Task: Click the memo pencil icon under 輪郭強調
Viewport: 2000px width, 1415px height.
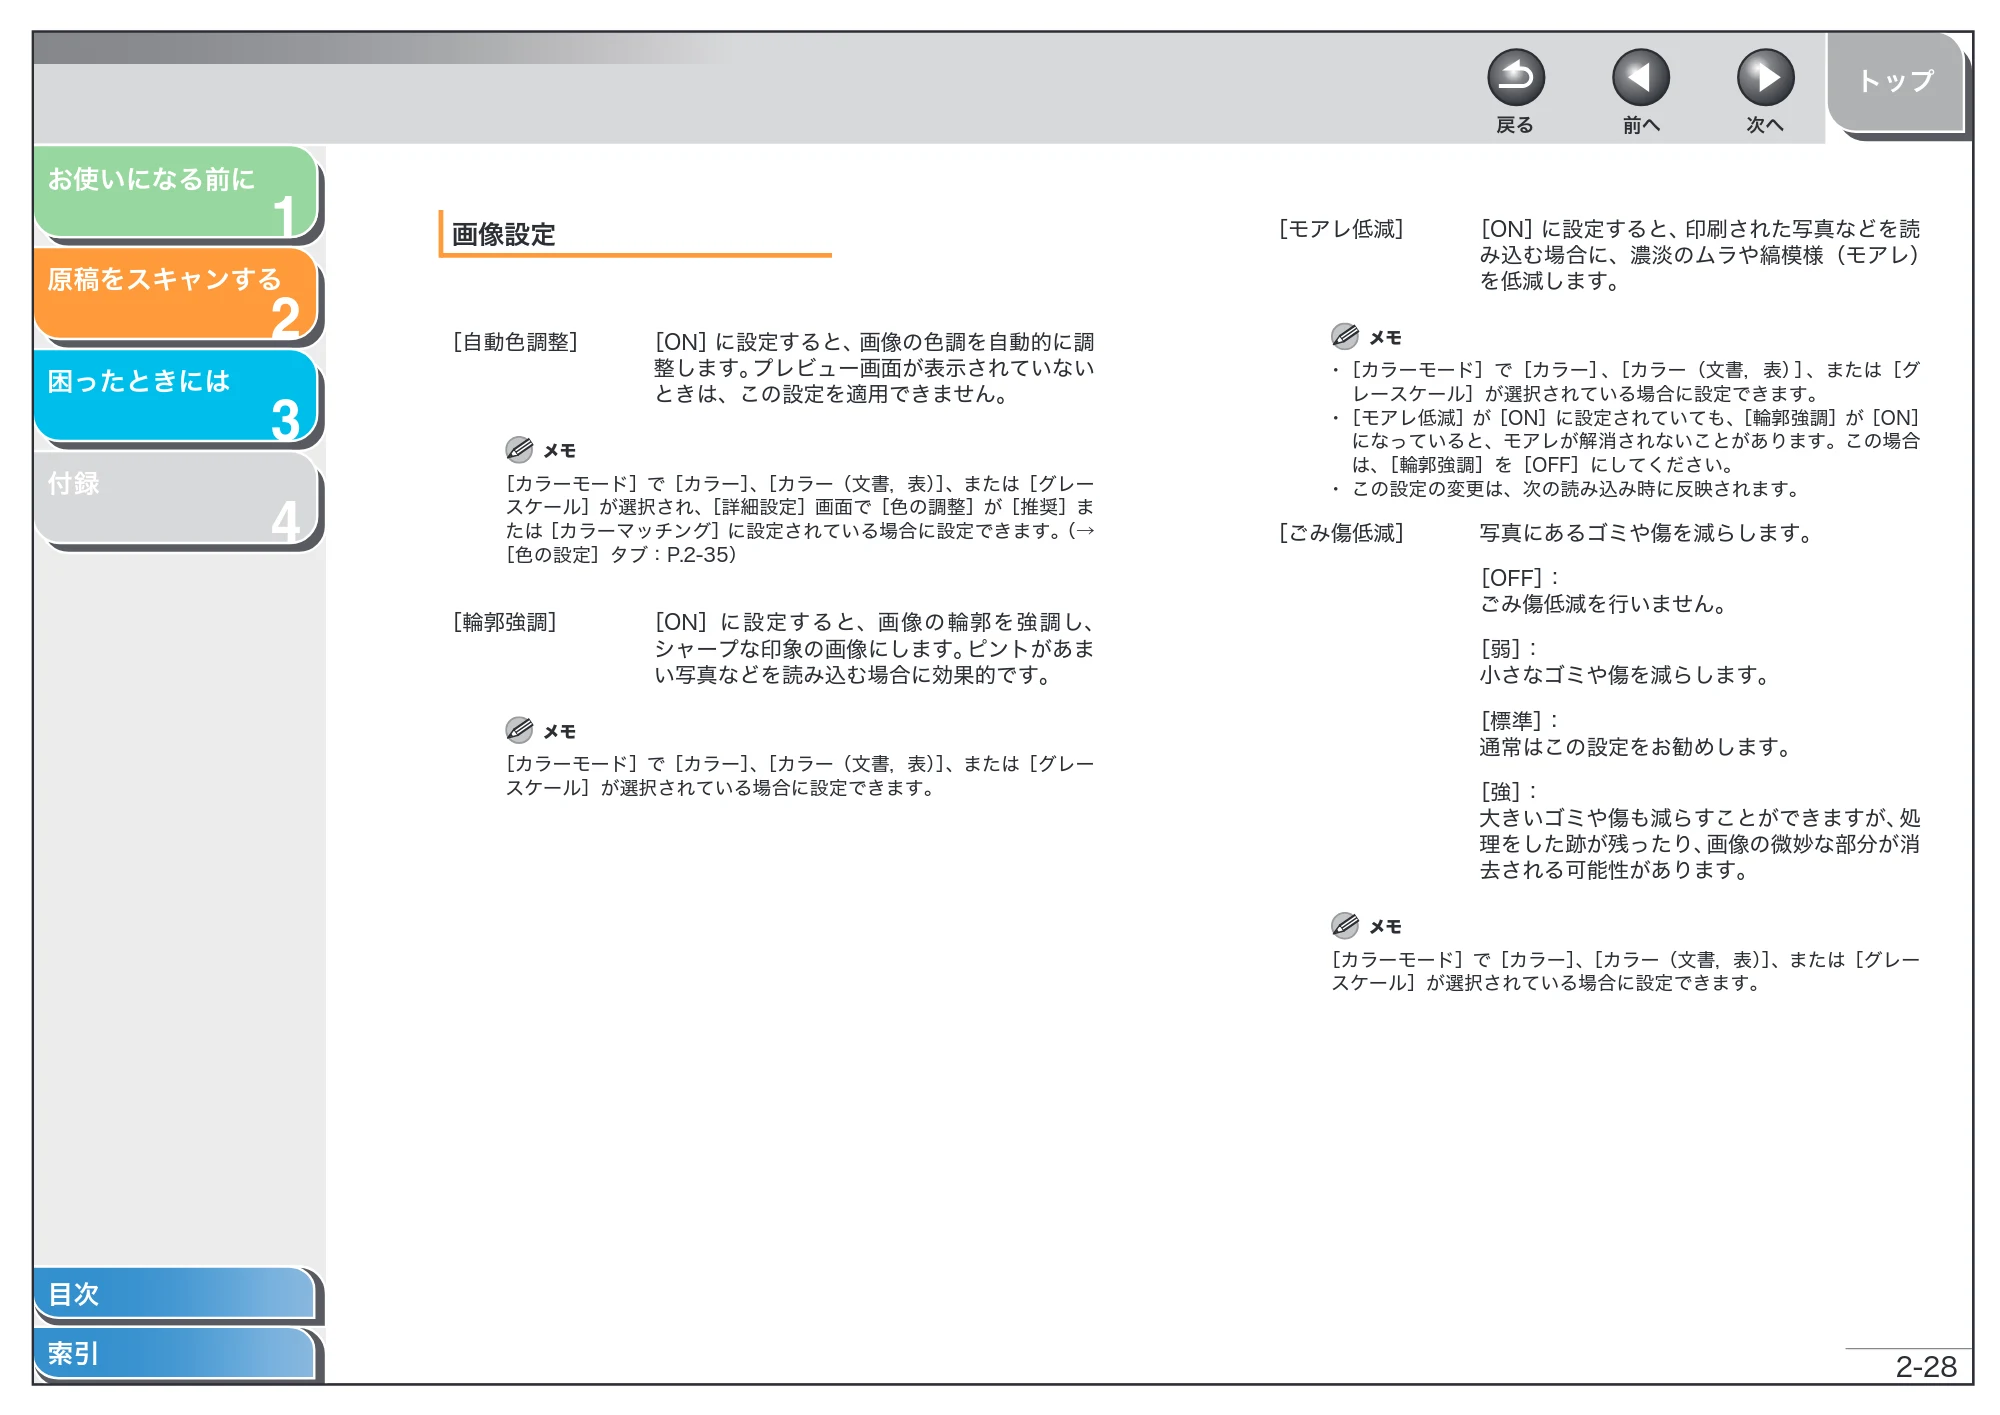Action: point(519,730)
